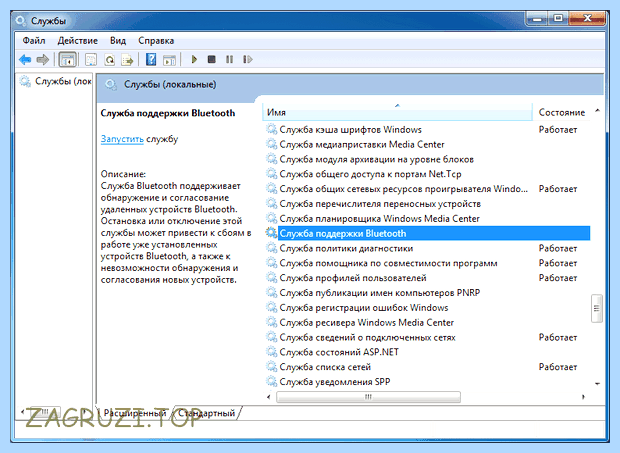Click the Back arrow toolbar icon
The height and width of the screenshot is (453, 620).
coord(25,60)
